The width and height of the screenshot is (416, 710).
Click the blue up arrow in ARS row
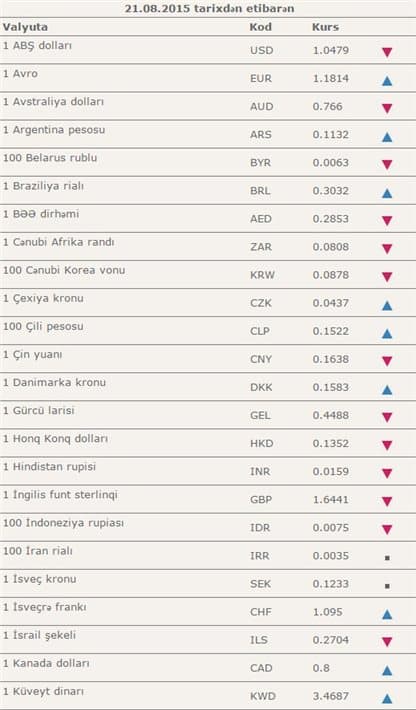pos(387,137)
